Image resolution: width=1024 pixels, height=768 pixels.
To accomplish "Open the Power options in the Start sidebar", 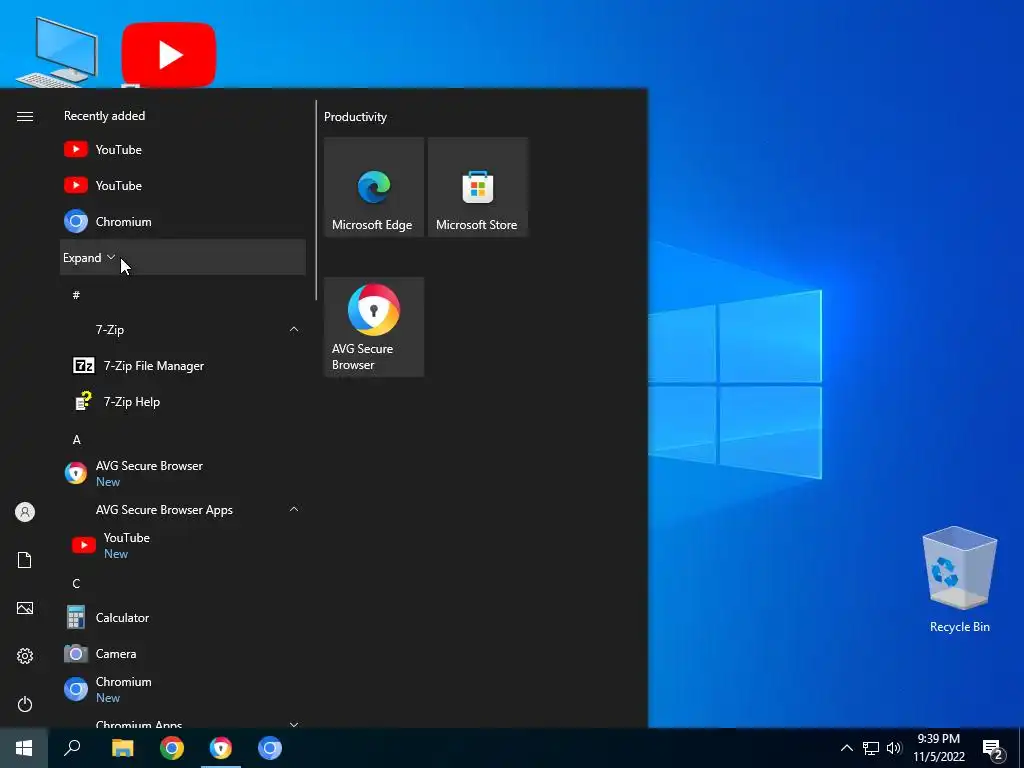I will (x=25, y=704).
